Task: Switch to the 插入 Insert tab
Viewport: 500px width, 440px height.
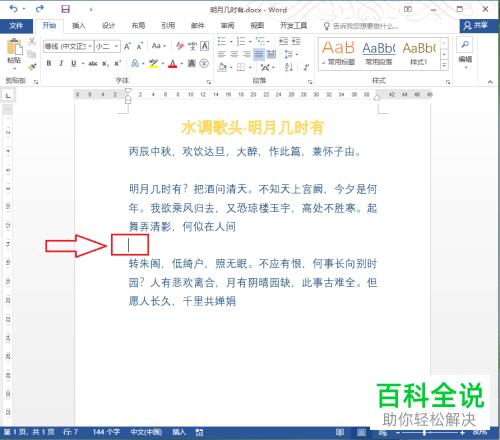Action: coord(79,26)
